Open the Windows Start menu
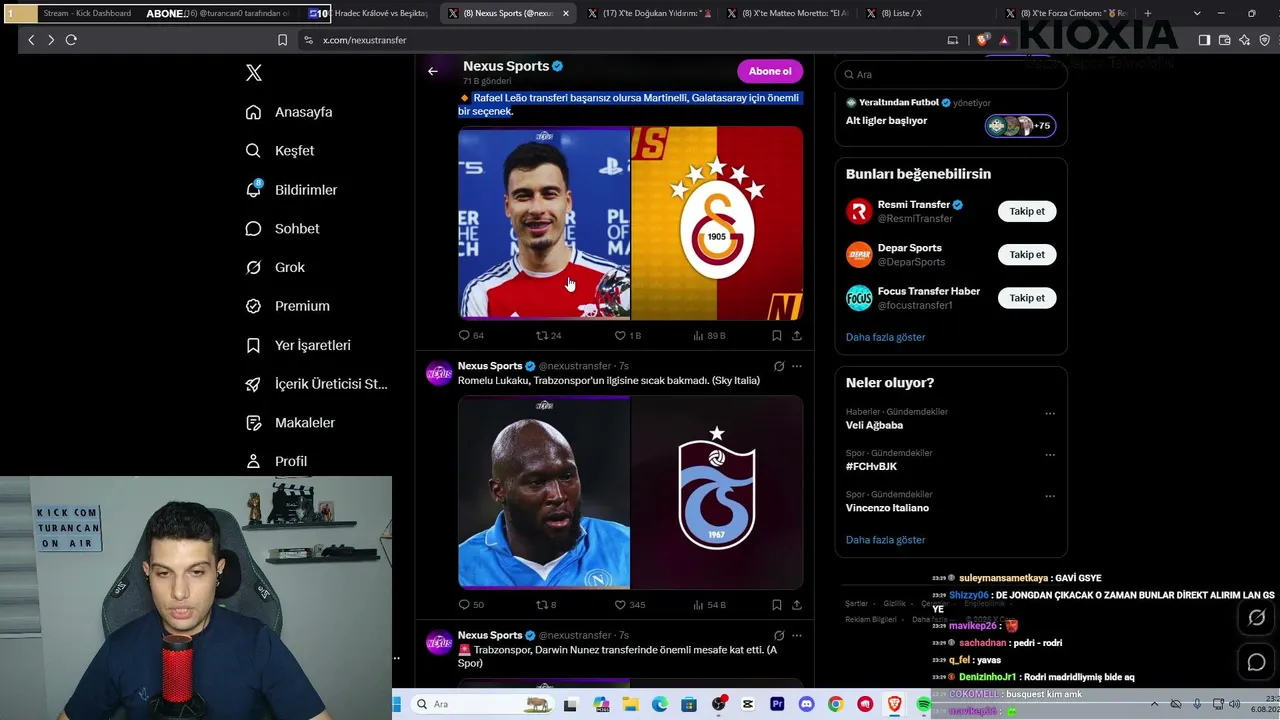1280x720 pixels. click(x=397, y=705)
